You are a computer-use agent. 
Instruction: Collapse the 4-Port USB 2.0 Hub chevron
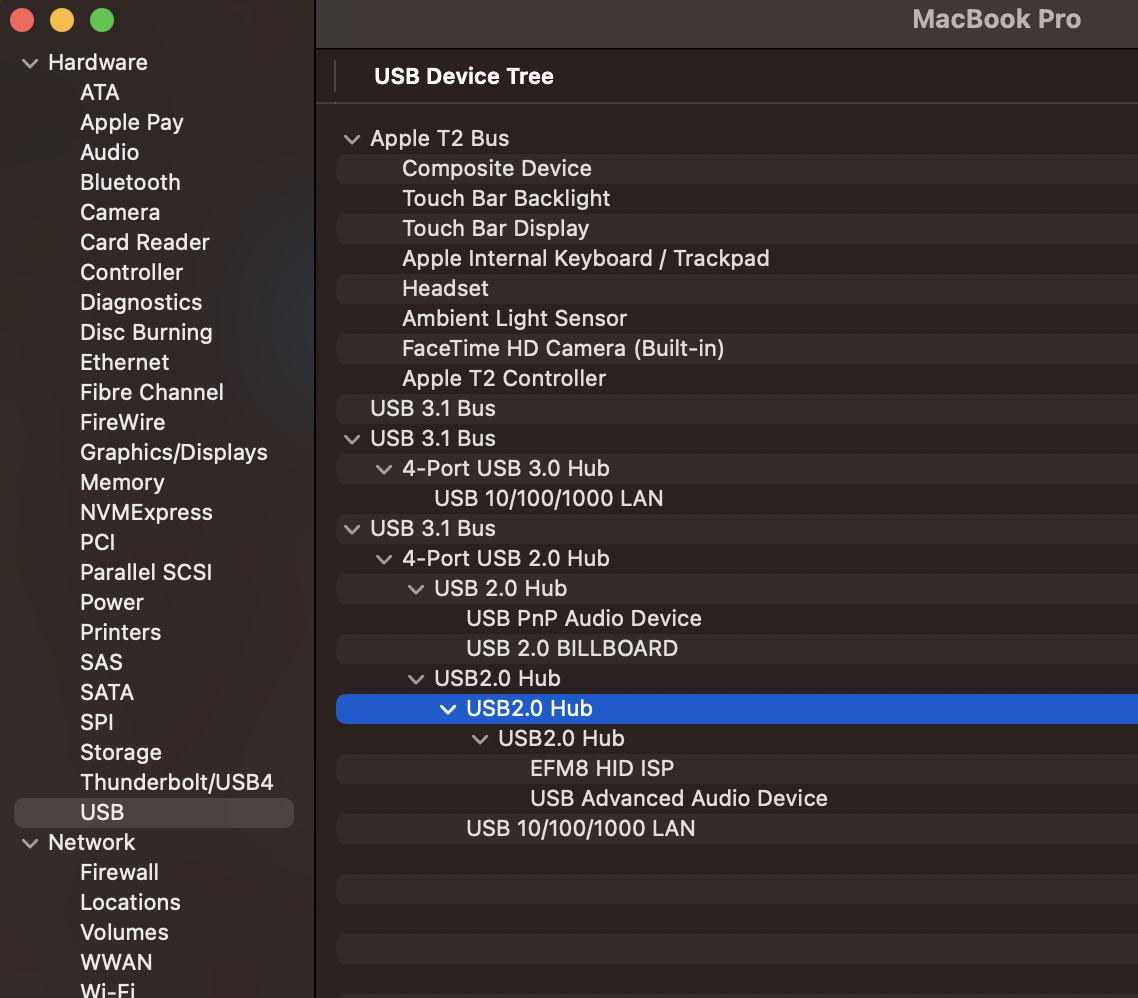click(x=384, y=559)
